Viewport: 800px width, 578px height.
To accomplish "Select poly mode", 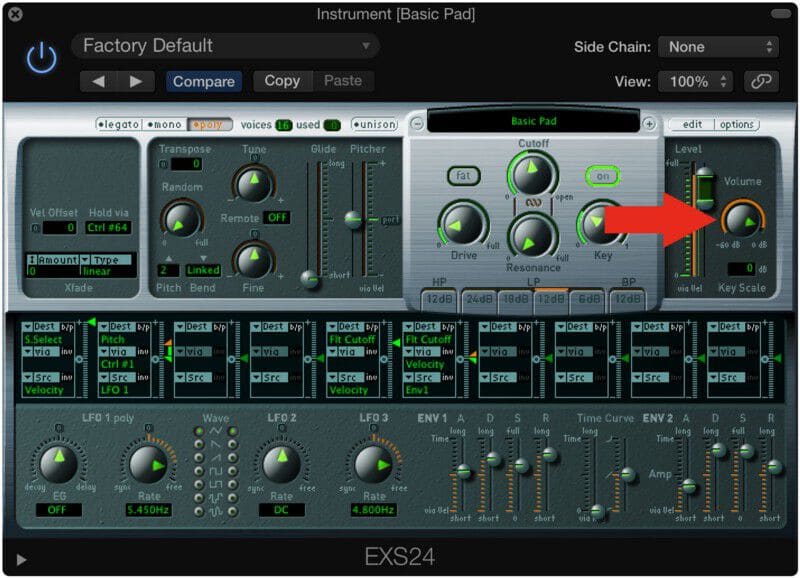I will click(209, 124).
